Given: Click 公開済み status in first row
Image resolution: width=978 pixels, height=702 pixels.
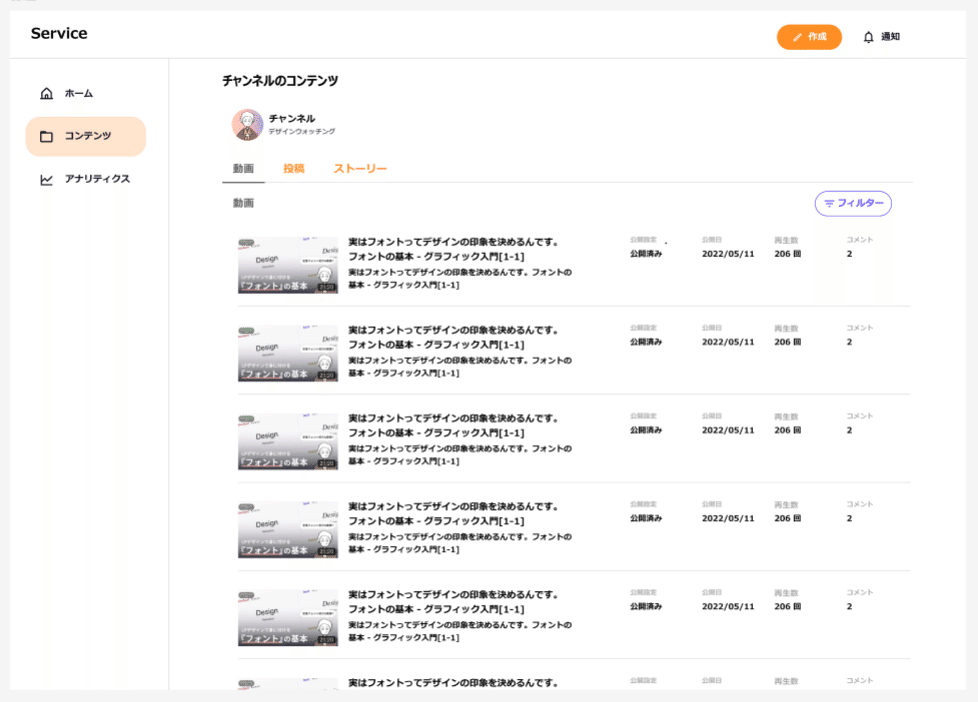Looking at the screenshot, I should [646, 254].
